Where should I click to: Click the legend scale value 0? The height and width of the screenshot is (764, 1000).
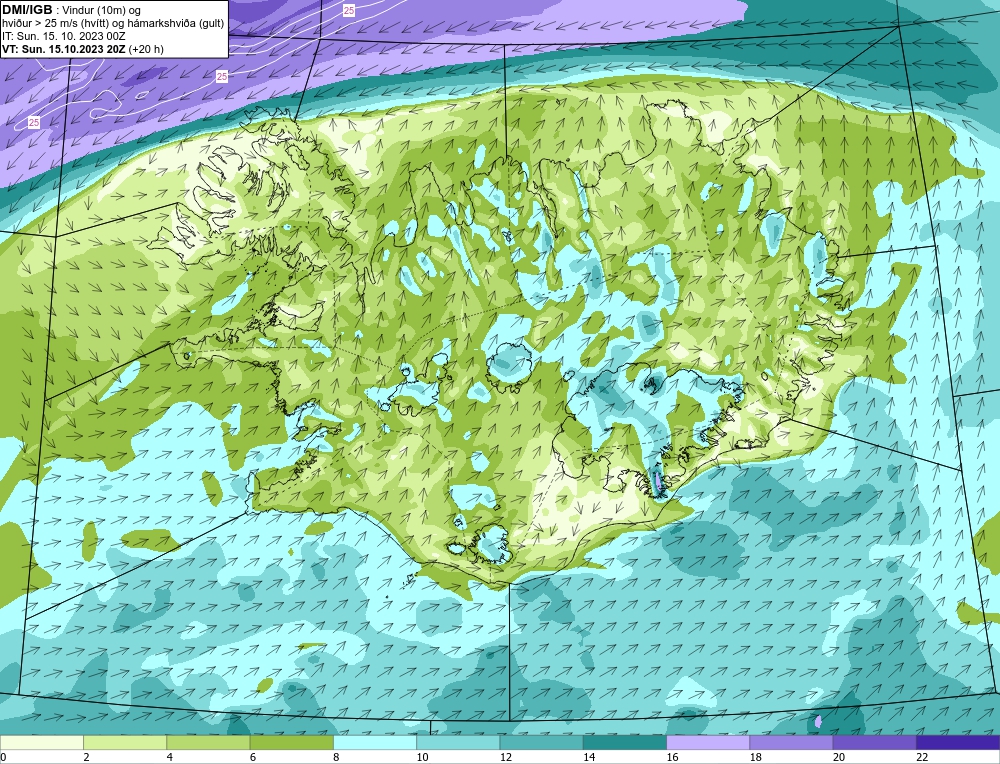coord(3,757)
